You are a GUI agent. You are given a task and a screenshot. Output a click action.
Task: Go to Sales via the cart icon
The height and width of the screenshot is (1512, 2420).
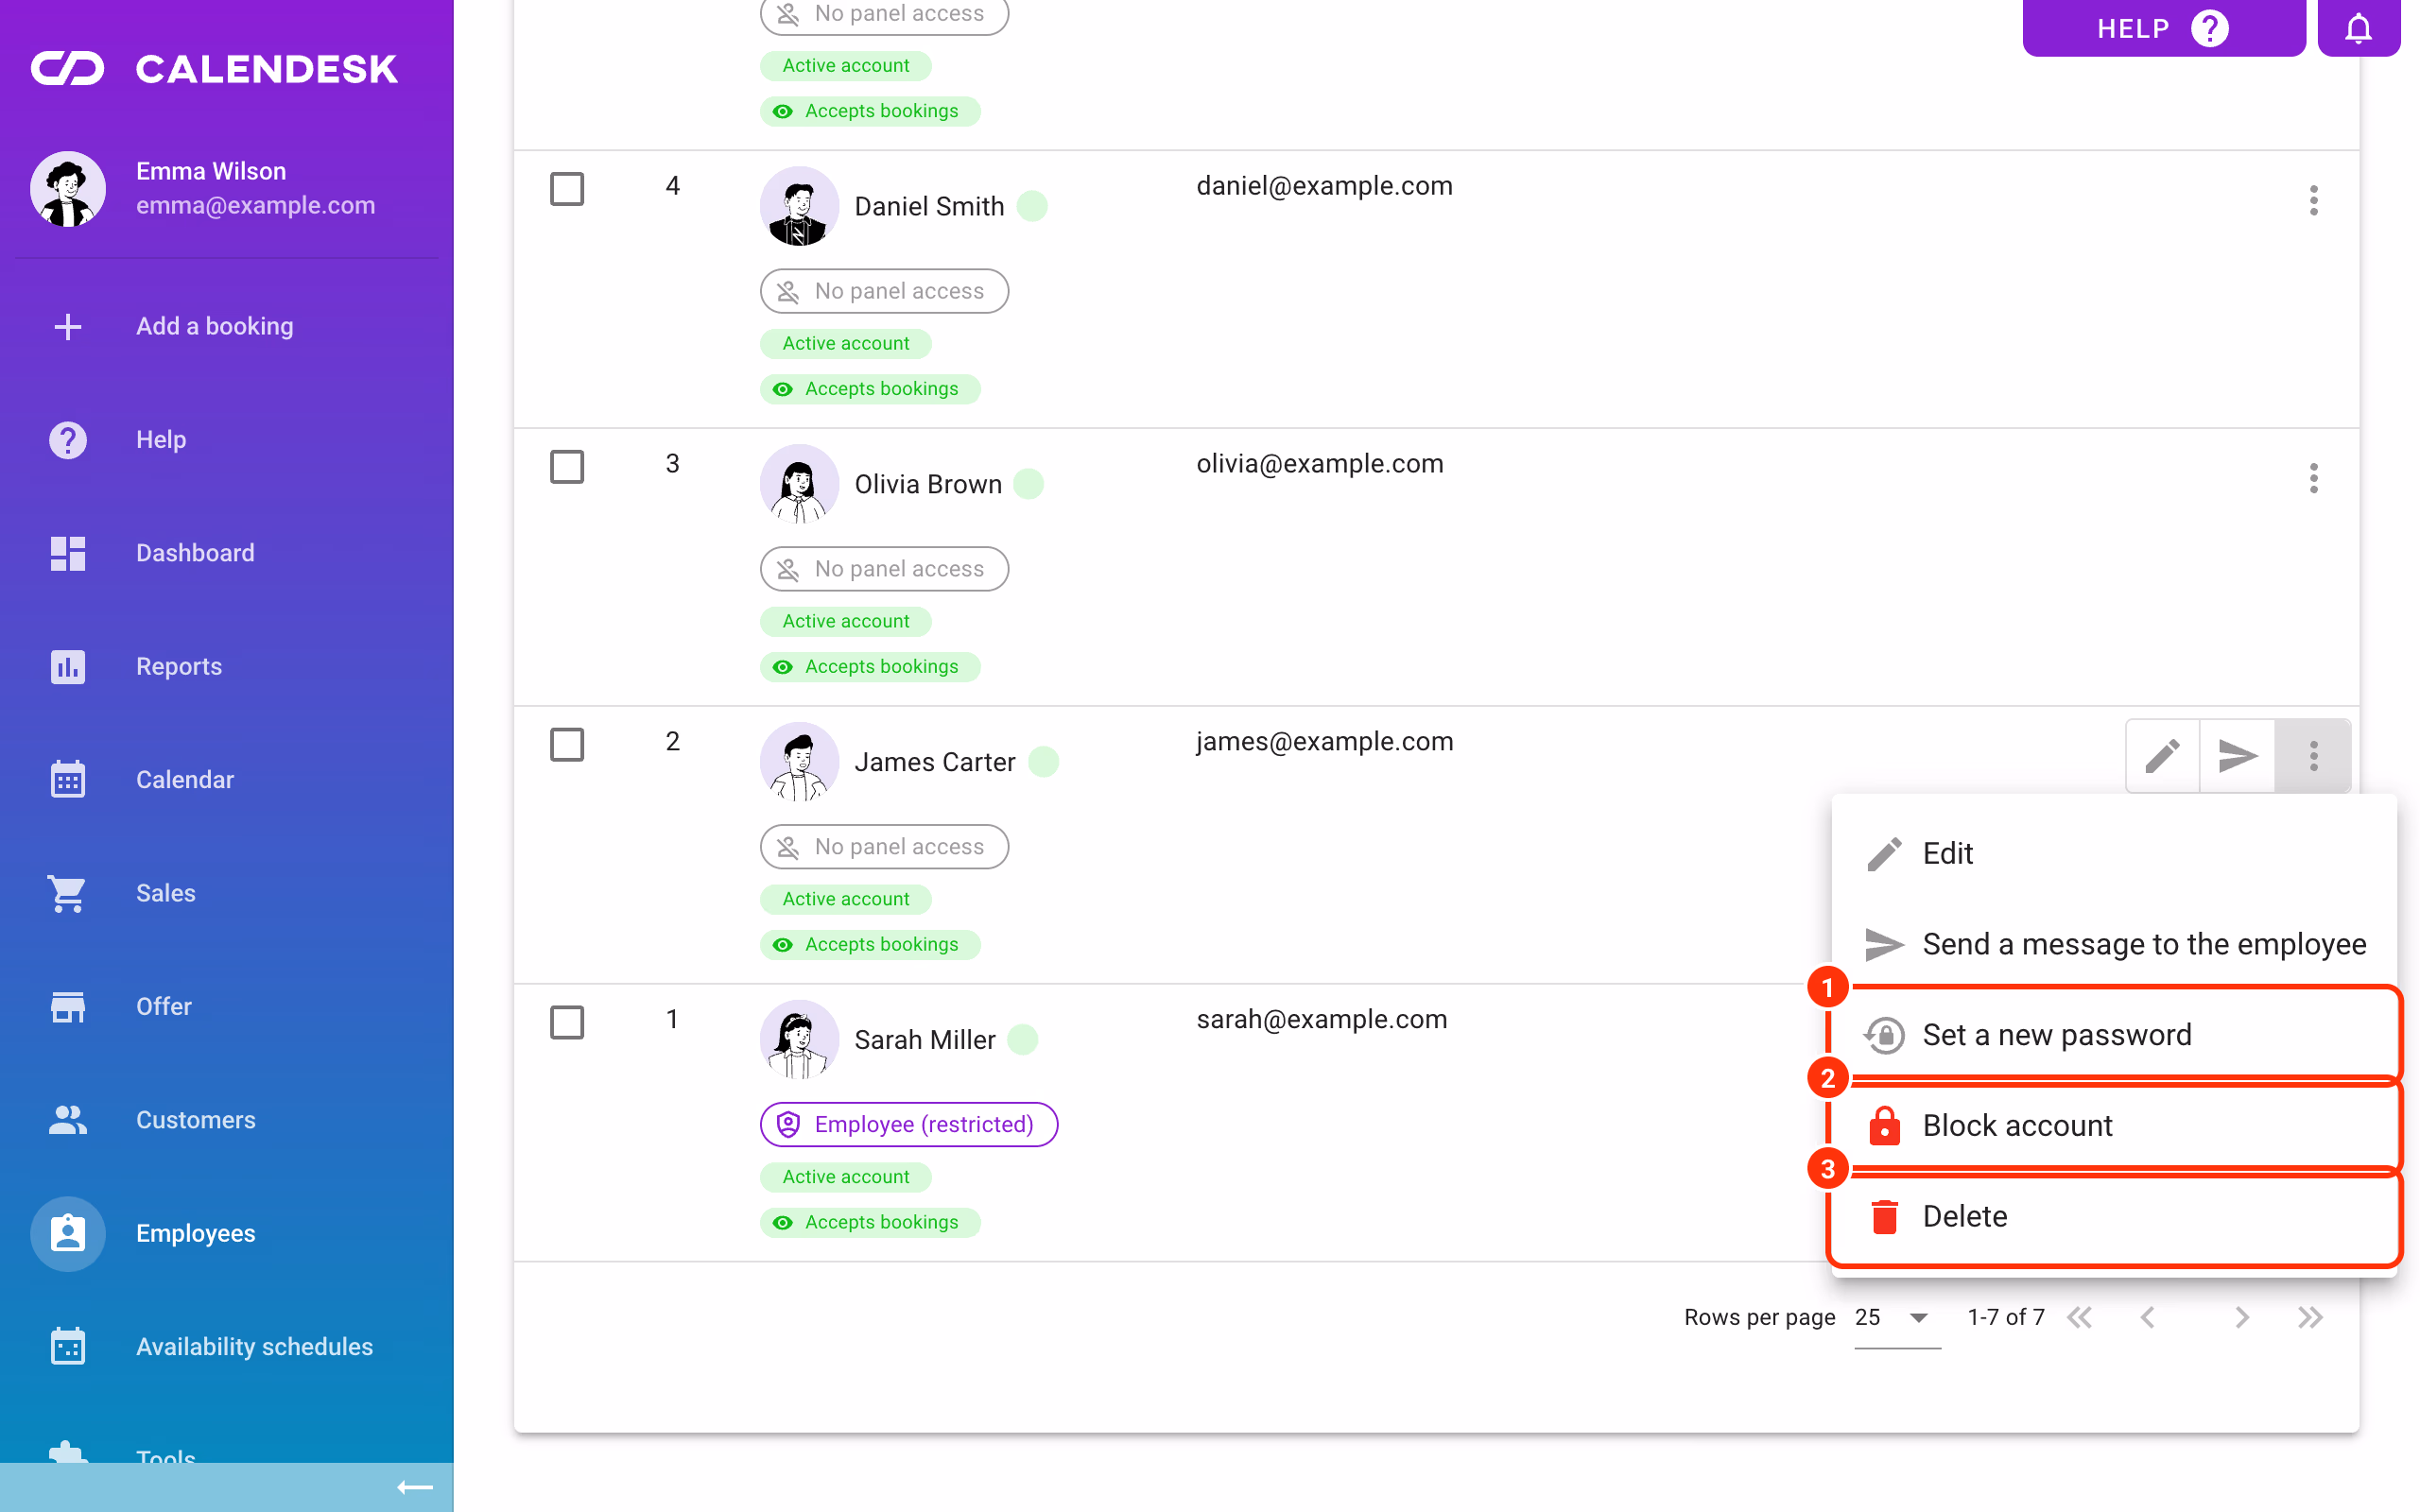click(68, 893)
